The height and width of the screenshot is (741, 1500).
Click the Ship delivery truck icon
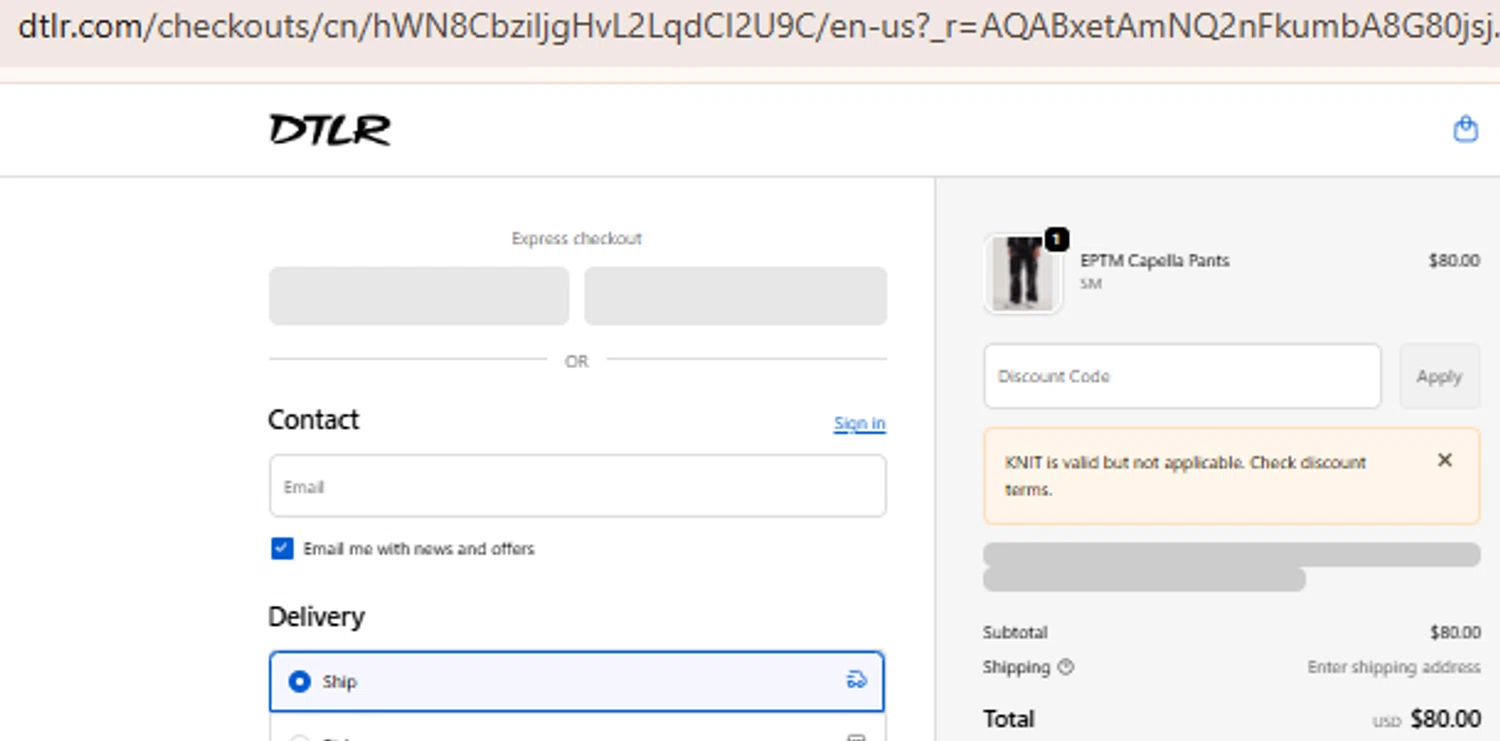(x=856, y=681)
